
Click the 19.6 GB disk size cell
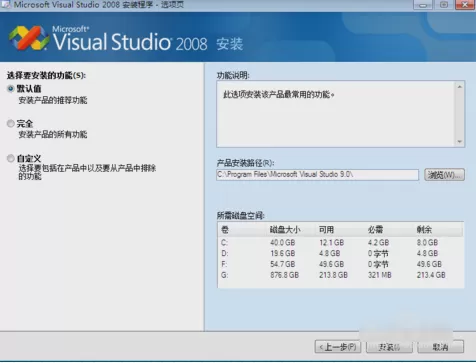tap(282, 254)
